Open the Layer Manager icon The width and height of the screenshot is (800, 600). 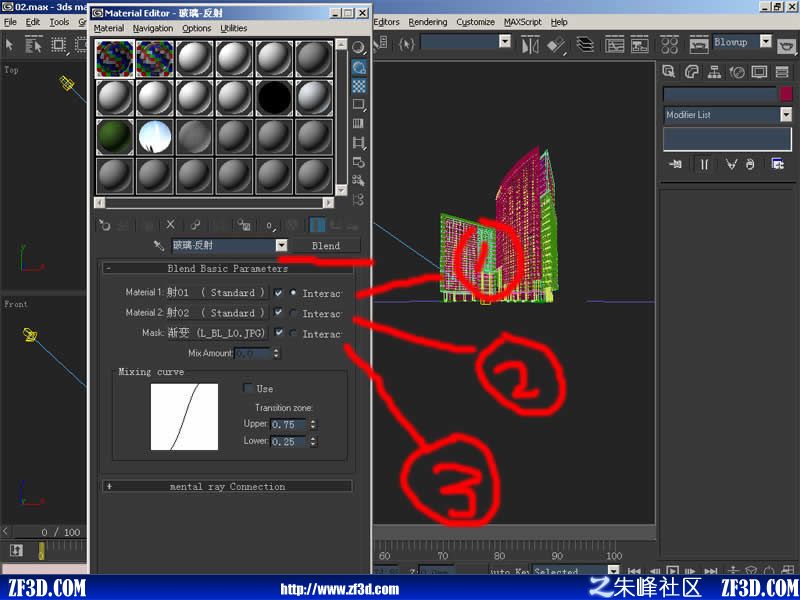pyautogui.click(x=585, y=45)
